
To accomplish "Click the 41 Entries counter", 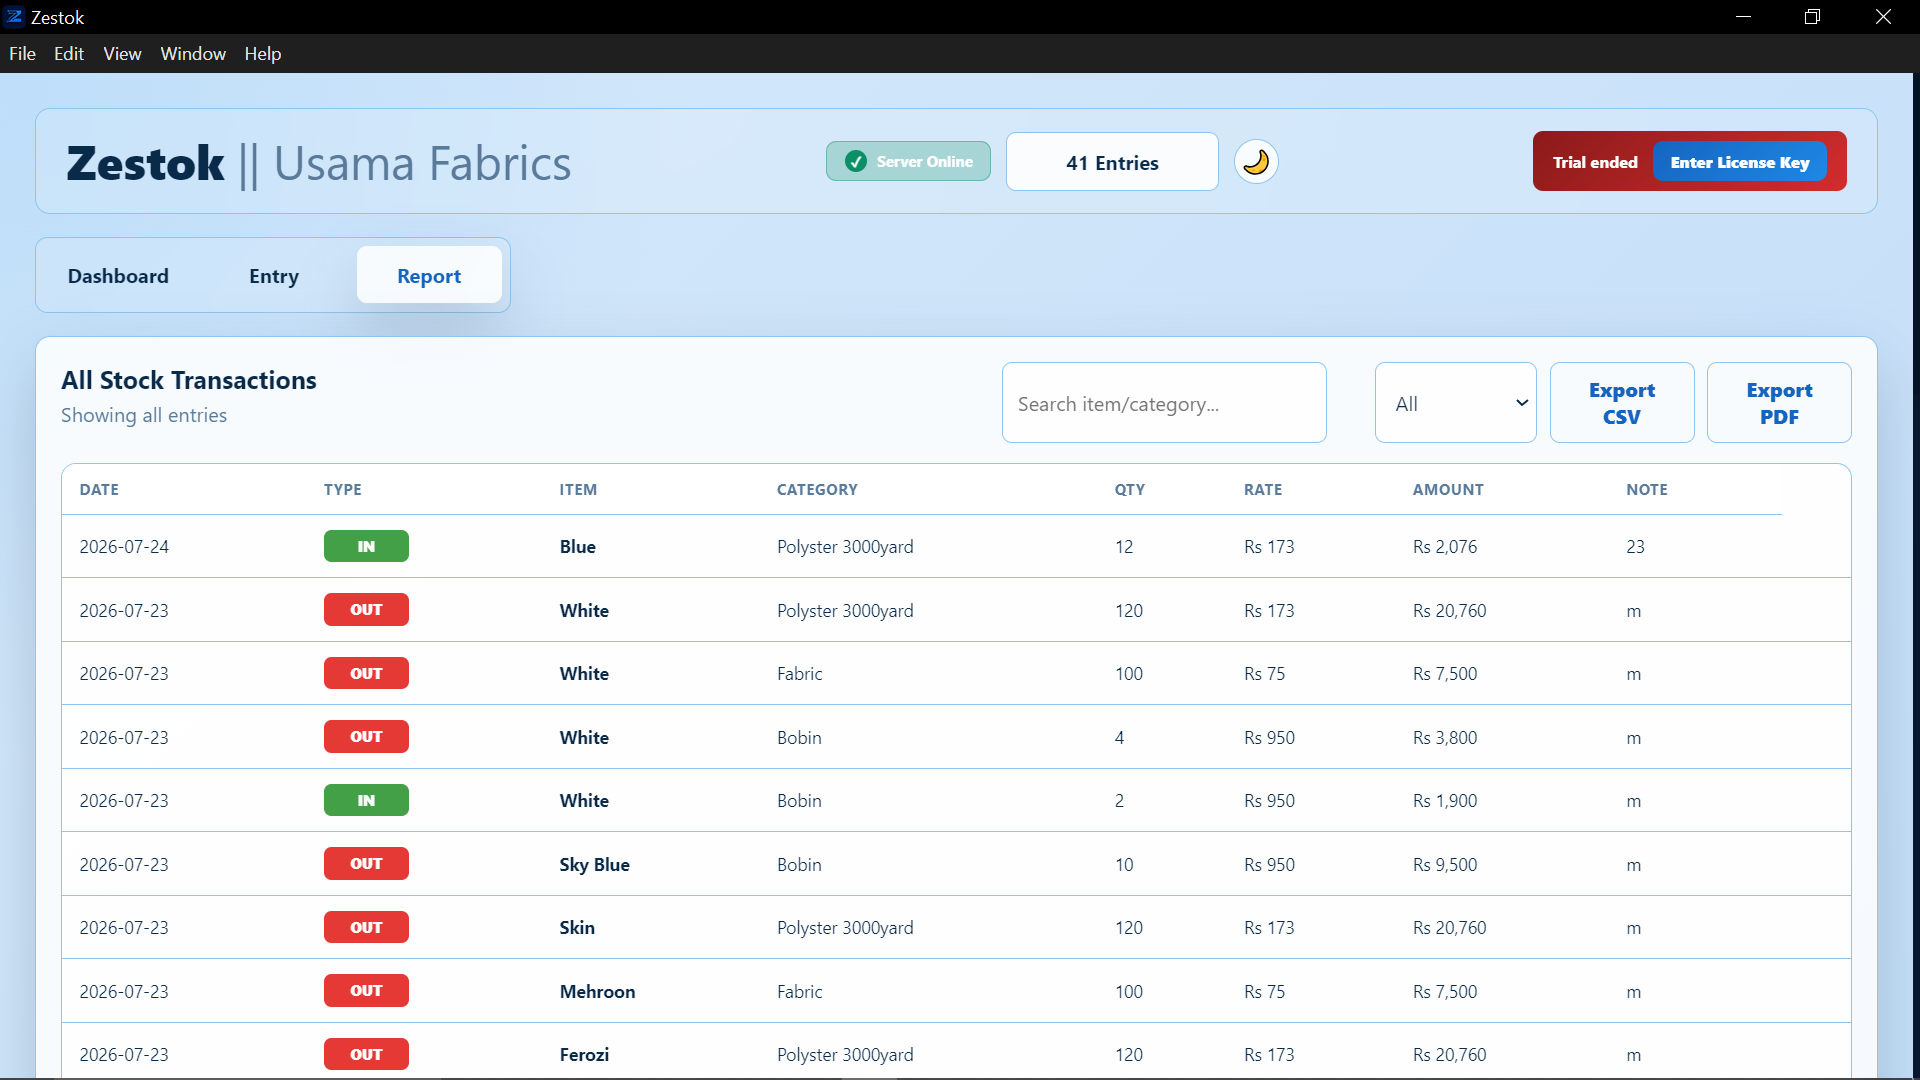I will [1112, 162].
